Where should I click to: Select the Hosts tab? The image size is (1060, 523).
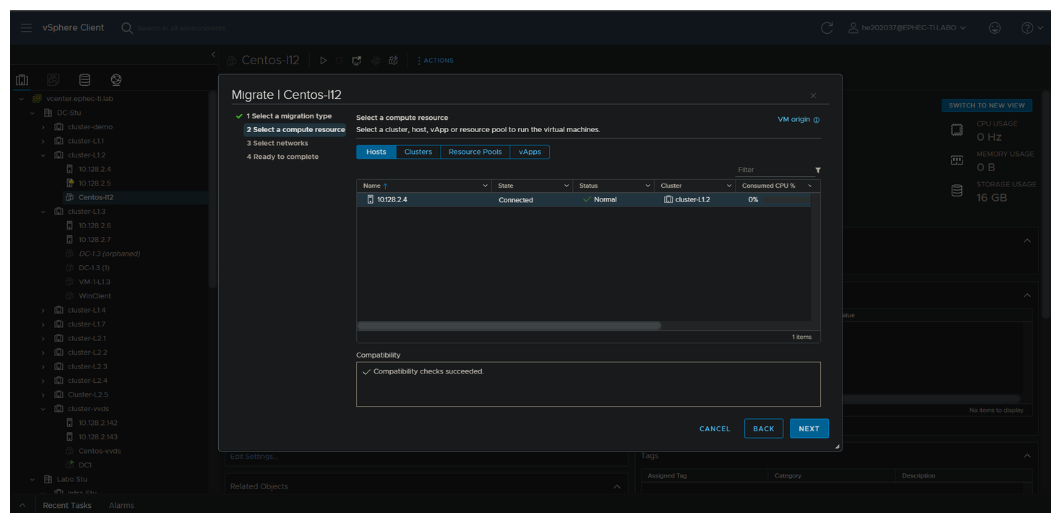376,152
